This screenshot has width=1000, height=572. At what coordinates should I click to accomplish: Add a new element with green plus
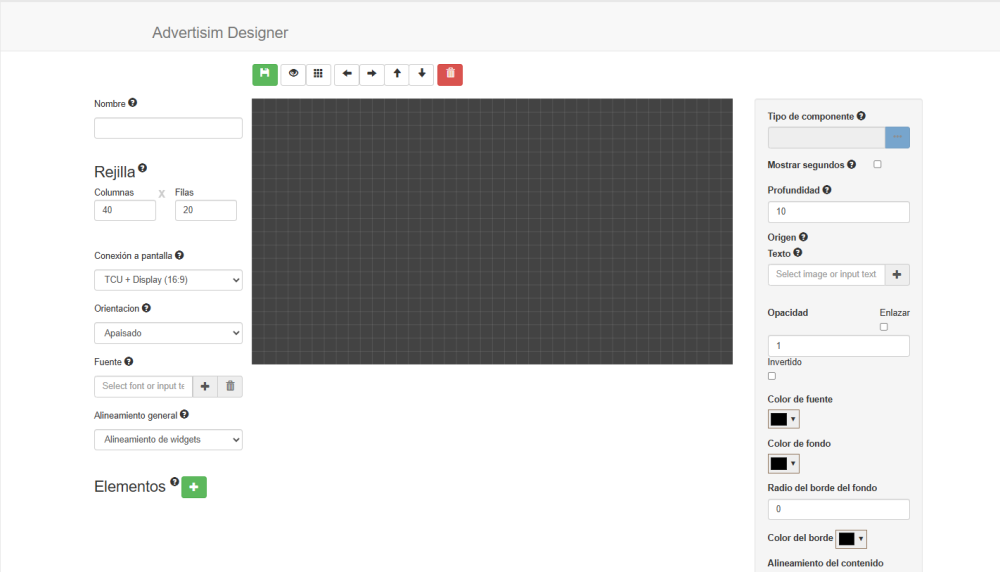[x=194, y=487]
